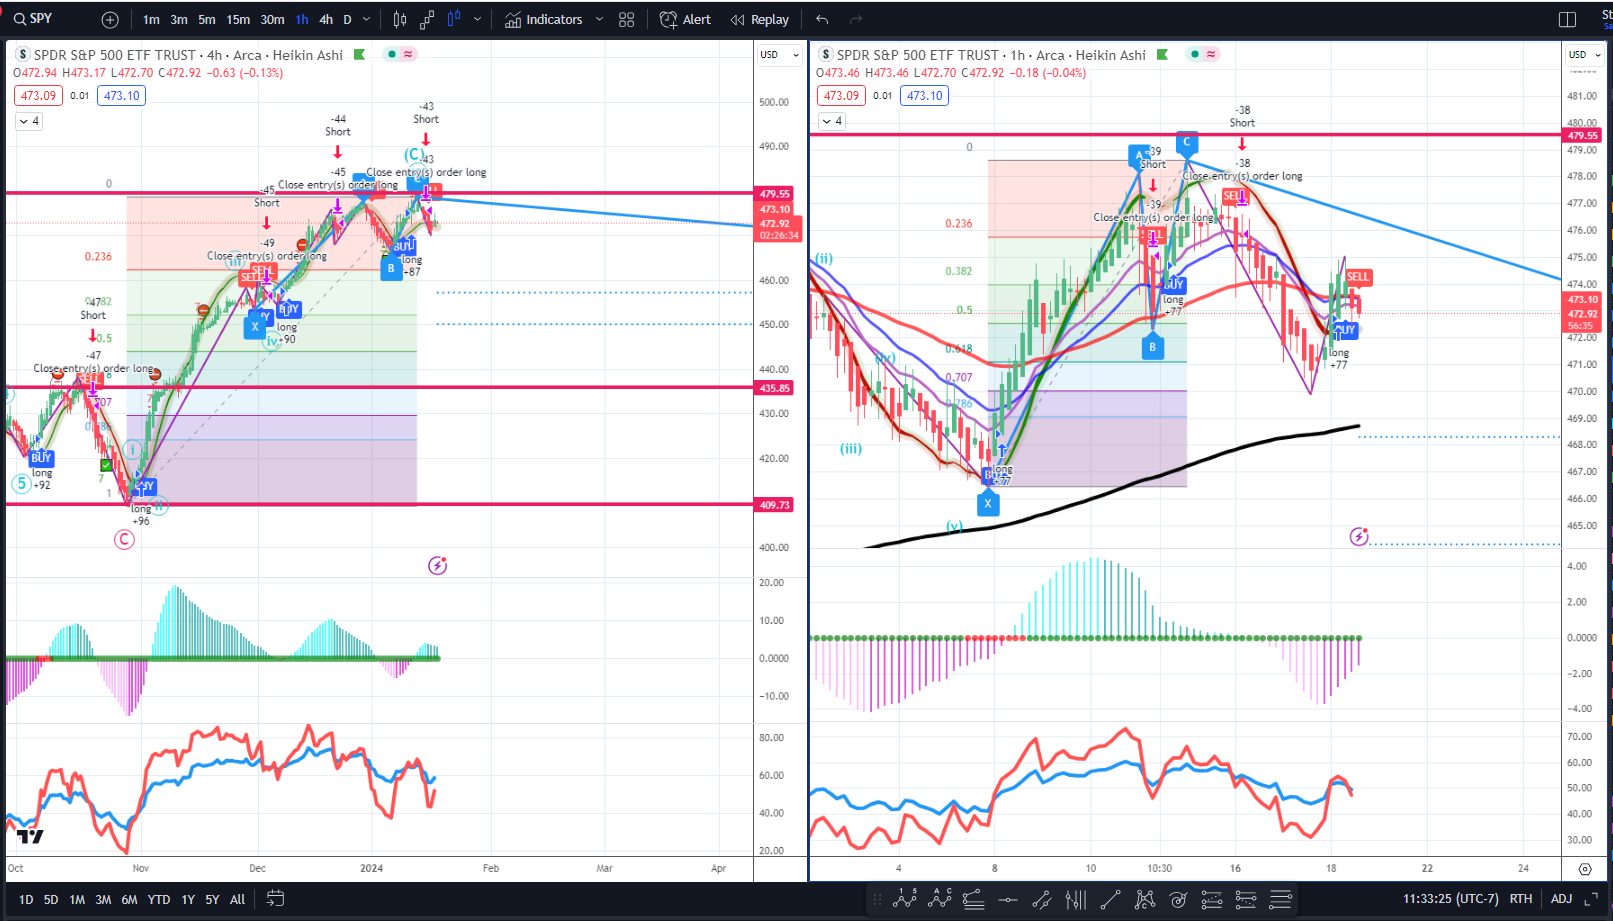This screenshot has height=921, width=1613.
Task: Select the Elliott impulse wave 1-5 tool
Action: click(x=905, y=899)
